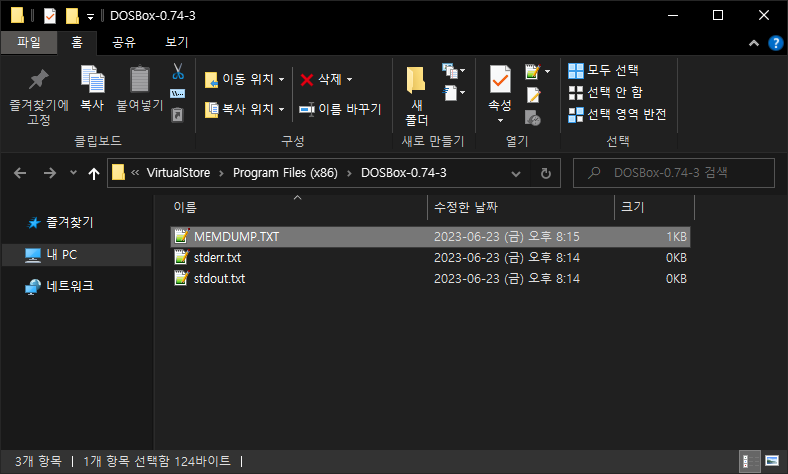Viewport: 788px width, 474px height.
Task: Open the recent locations dropdown
Action: (x=73, y=172)
